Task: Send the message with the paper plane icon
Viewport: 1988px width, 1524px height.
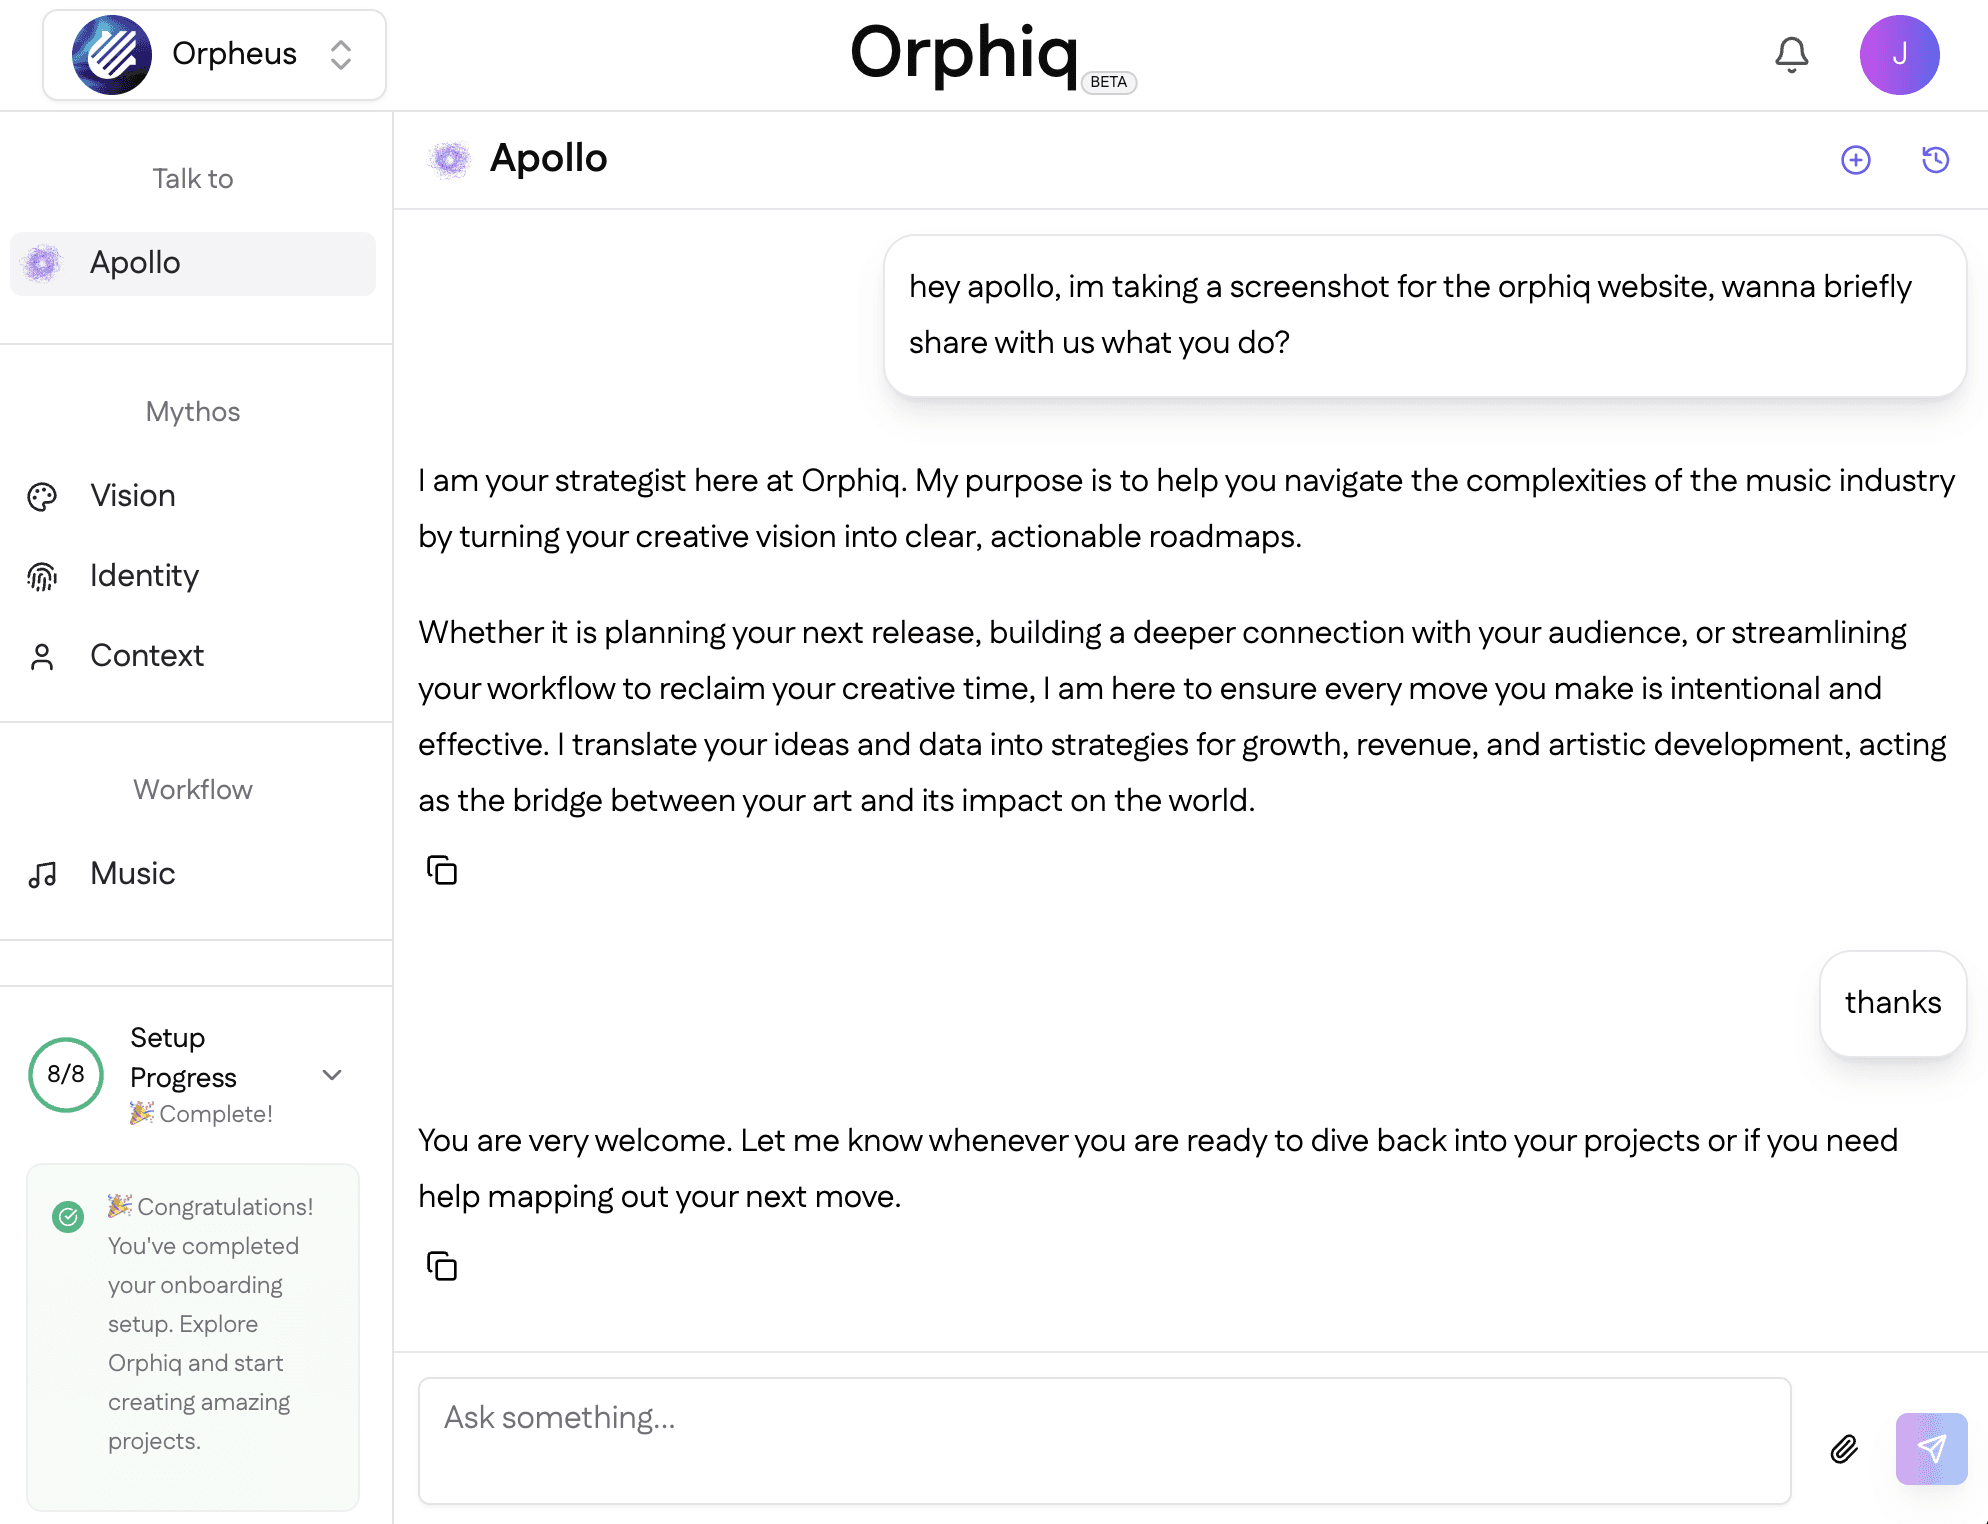Action: click(1930, 1449)
